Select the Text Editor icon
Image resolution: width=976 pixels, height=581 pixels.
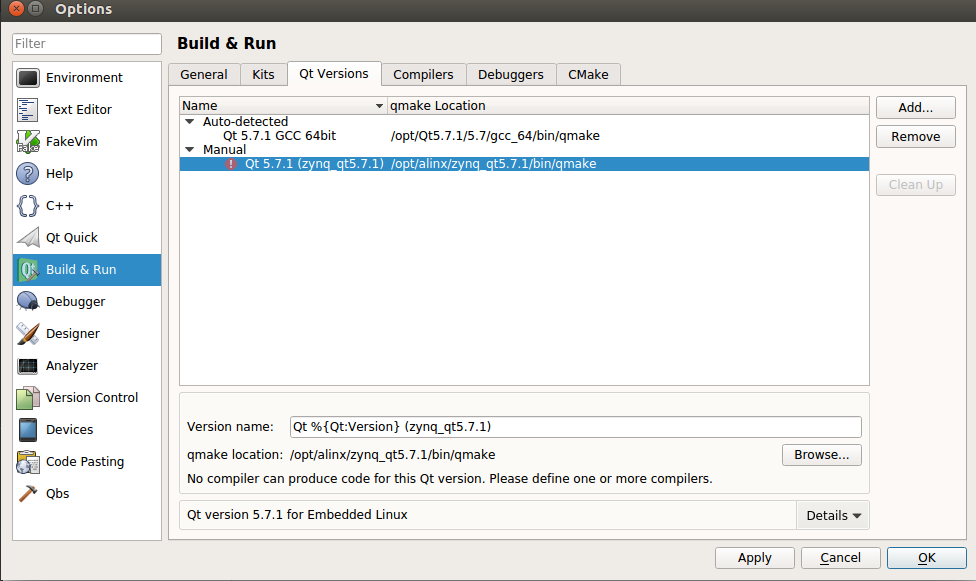[x=28, y=110]
